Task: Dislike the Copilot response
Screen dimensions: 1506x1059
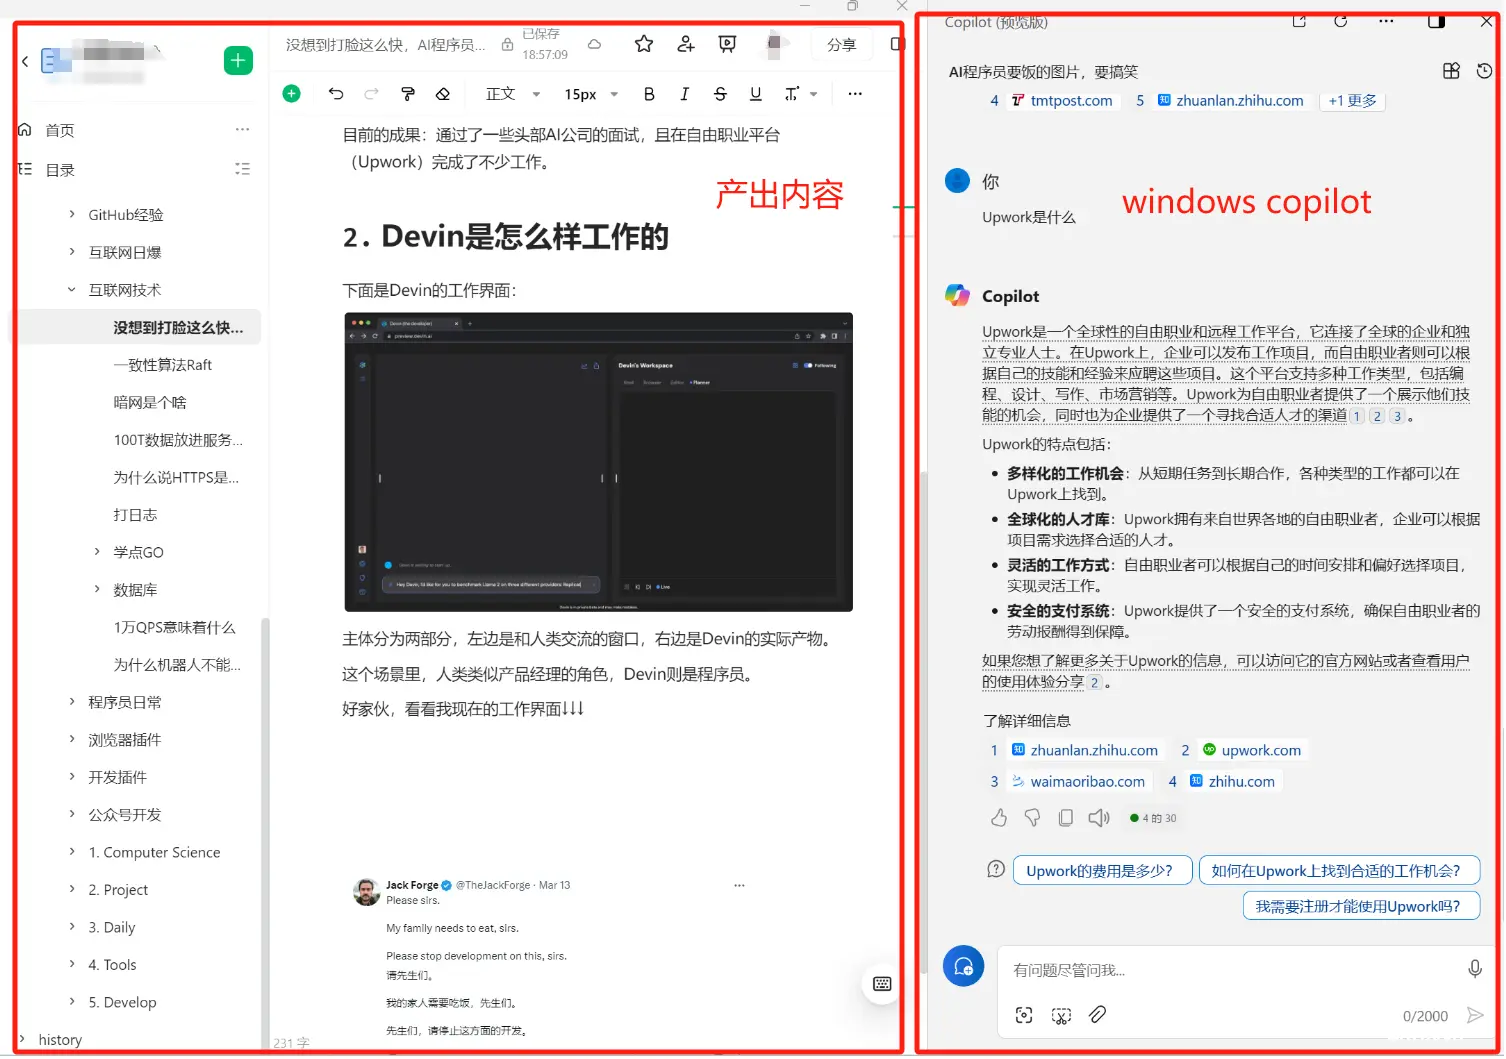Action: (x=1033, y=818)
